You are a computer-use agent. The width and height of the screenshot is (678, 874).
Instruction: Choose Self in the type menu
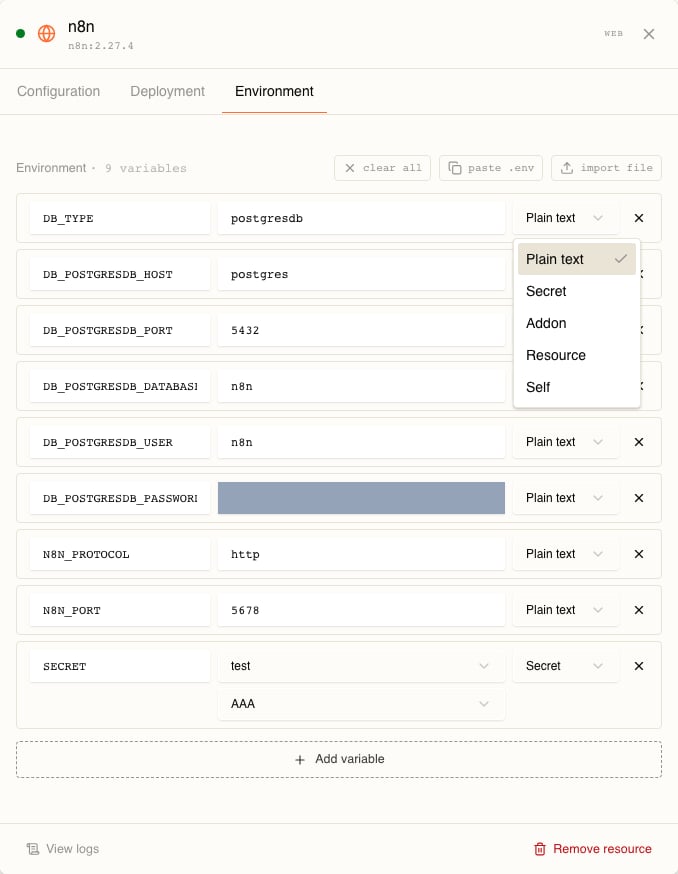coord(577,387)
